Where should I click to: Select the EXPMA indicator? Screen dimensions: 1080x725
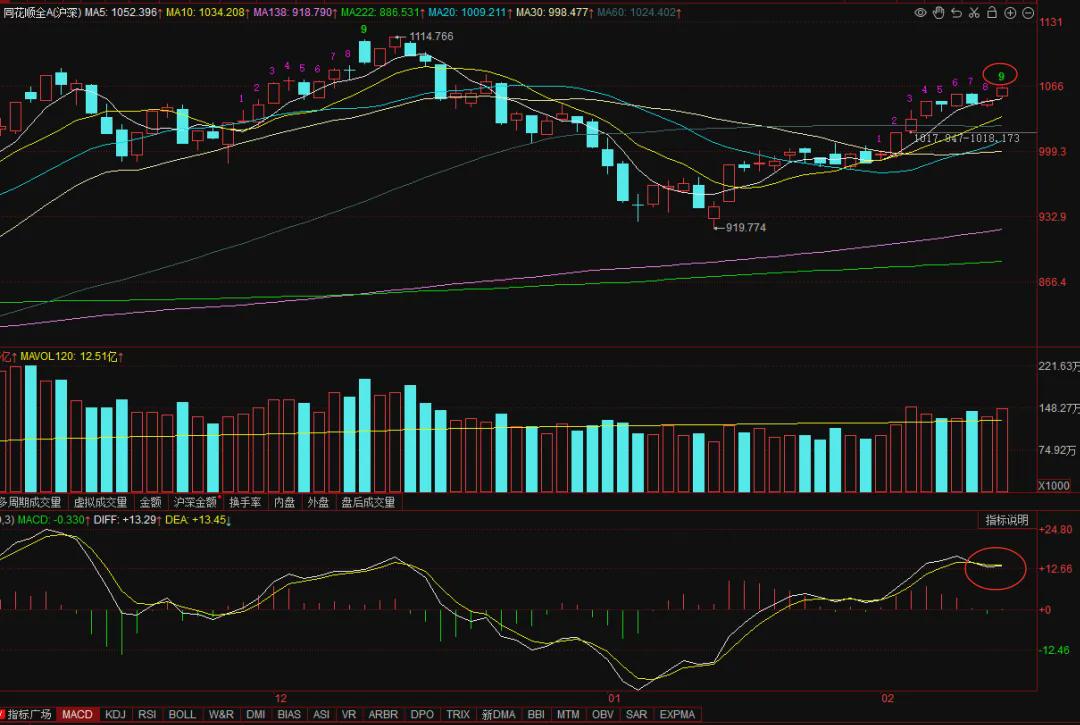677,715
